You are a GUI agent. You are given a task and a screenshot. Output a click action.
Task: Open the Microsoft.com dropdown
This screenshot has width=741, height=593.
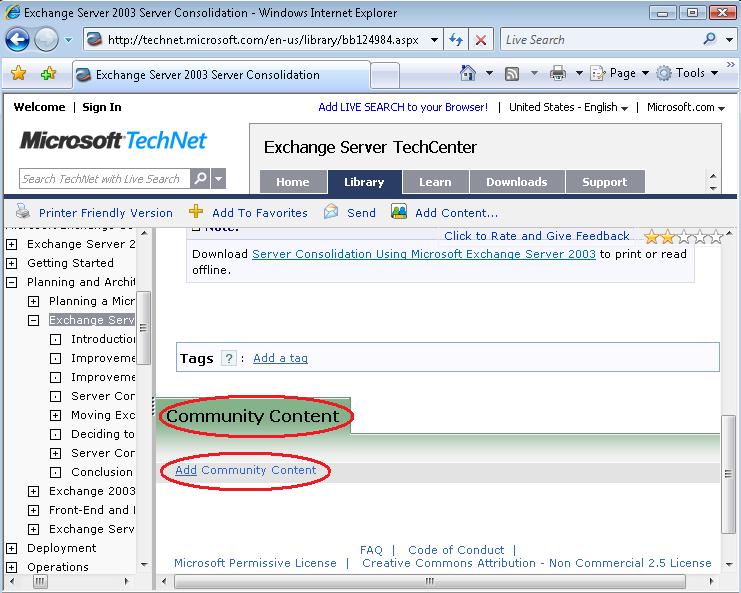click(686, 107)
